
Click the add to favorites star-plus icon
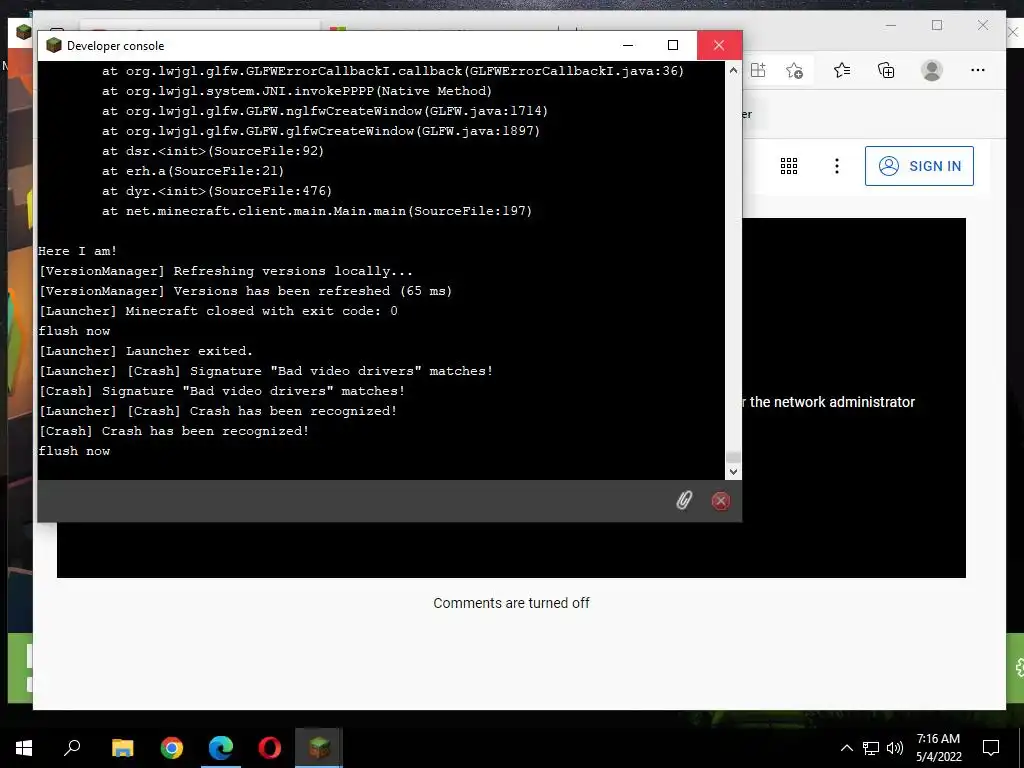click(794, 70)
